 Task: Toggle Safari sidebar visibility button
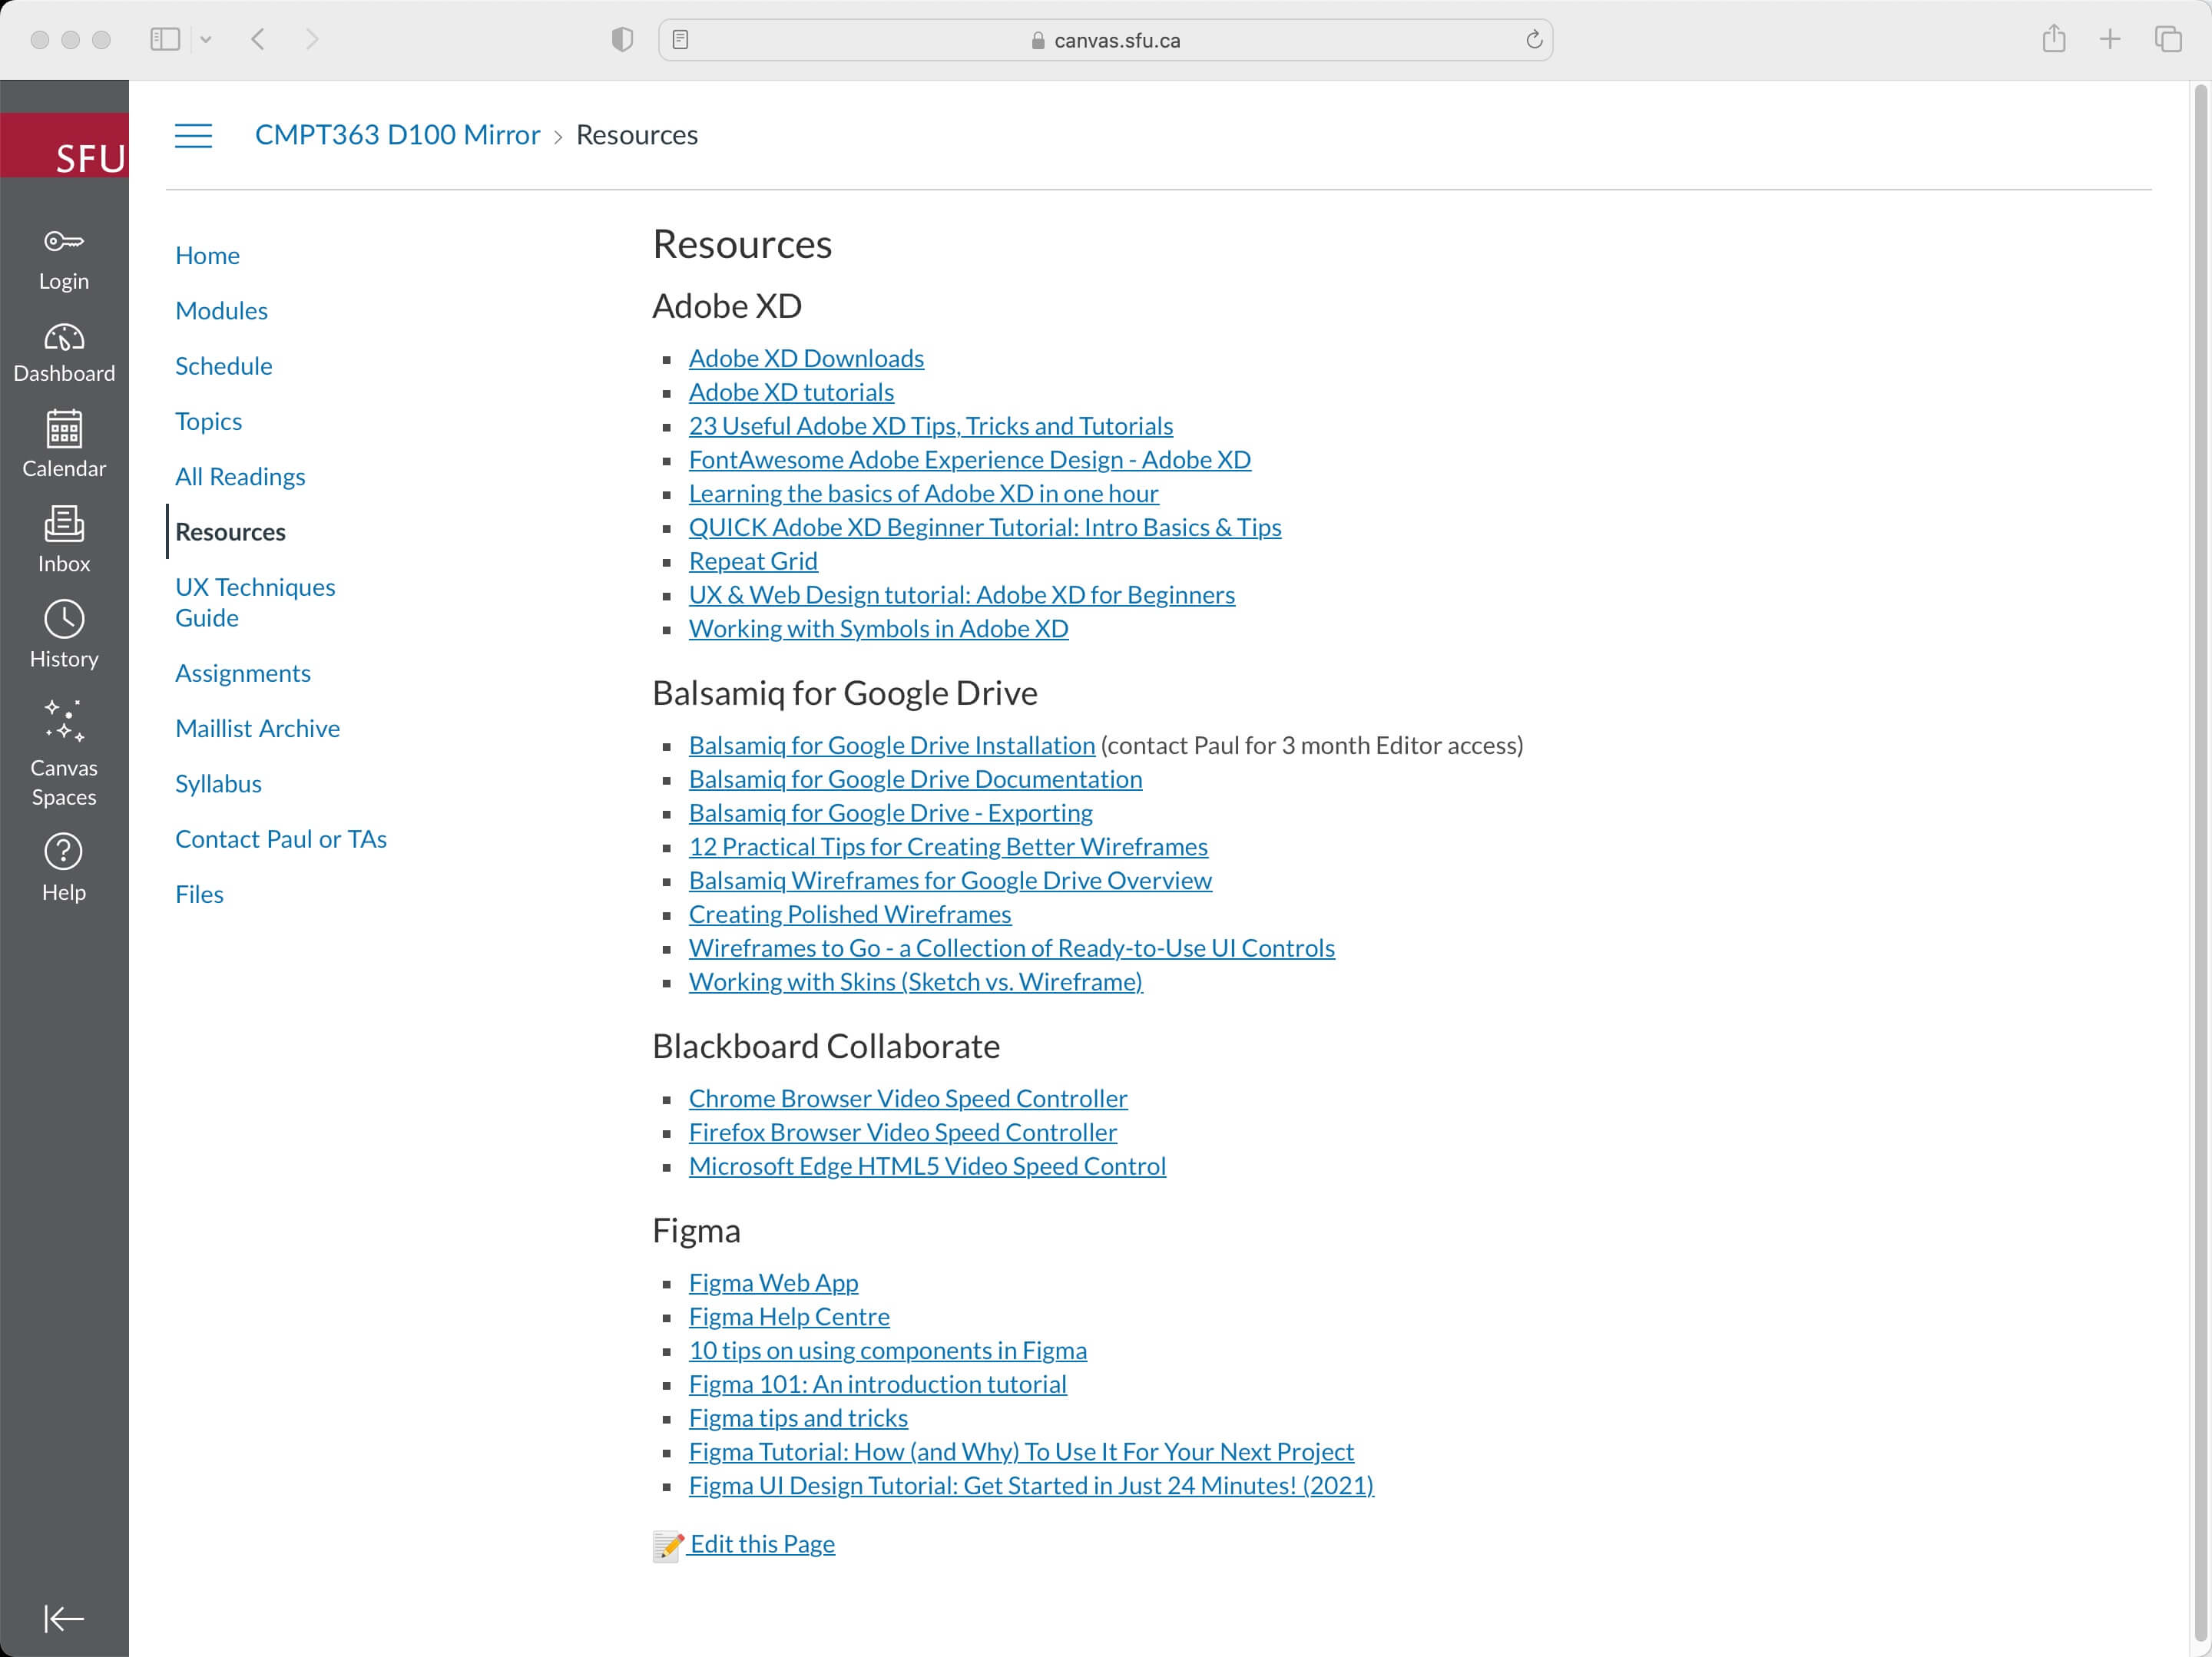(x=165, y=39)
